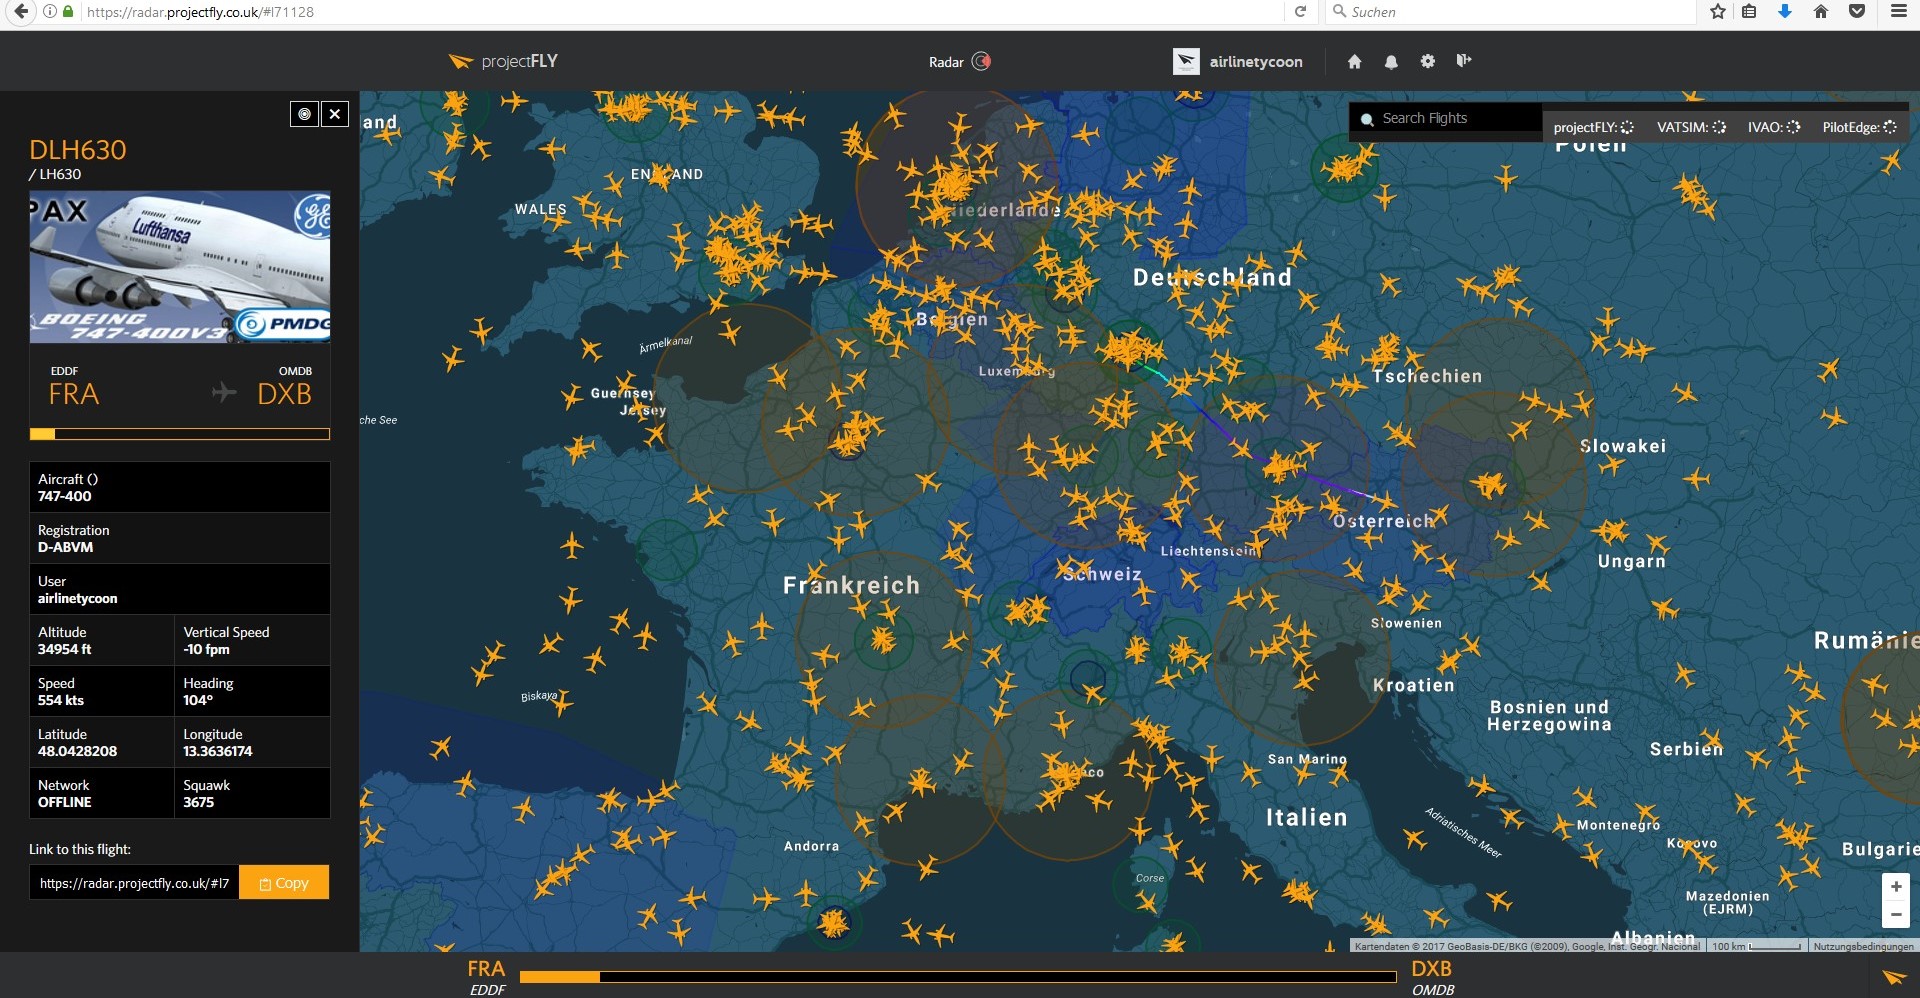This screenshot has height=998, width=1920.
Task: Click the browser address bar URL
Action: click(x=200, y=12)
